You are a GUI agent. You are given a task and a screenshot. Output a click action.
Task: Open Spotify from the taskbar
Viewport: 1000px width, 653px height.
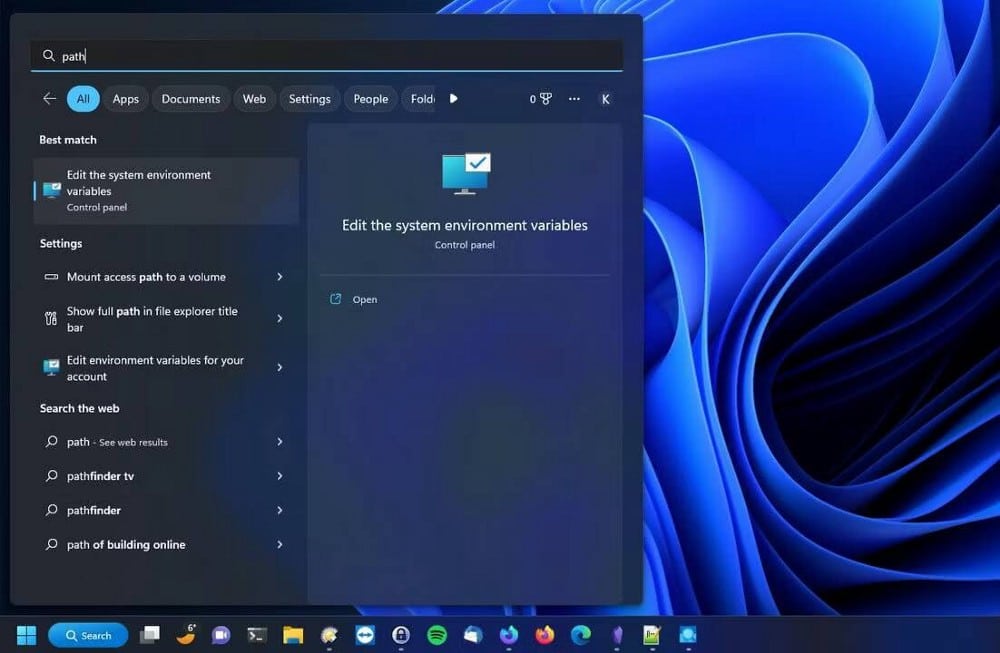tap(437, 635)
